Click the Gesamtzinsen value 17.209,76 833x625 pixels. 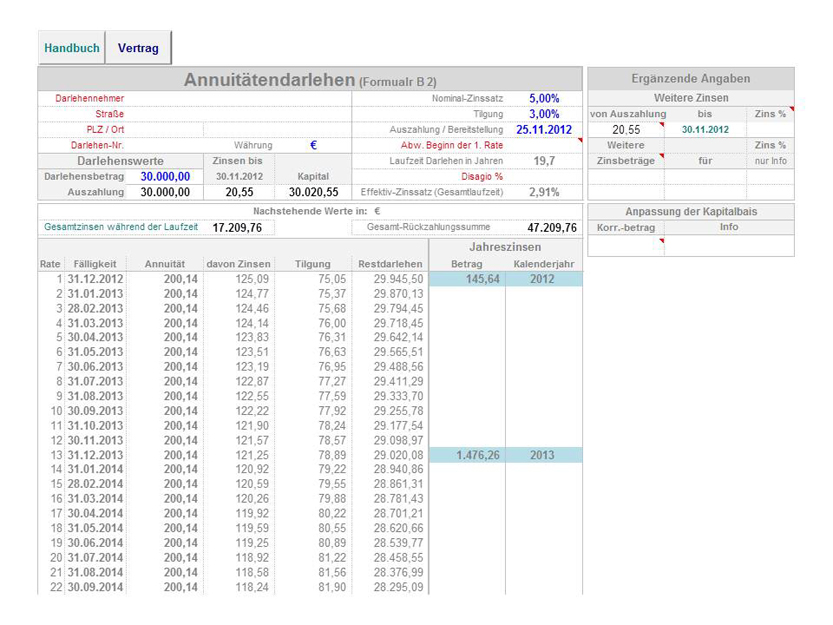[x=237, y=228]
